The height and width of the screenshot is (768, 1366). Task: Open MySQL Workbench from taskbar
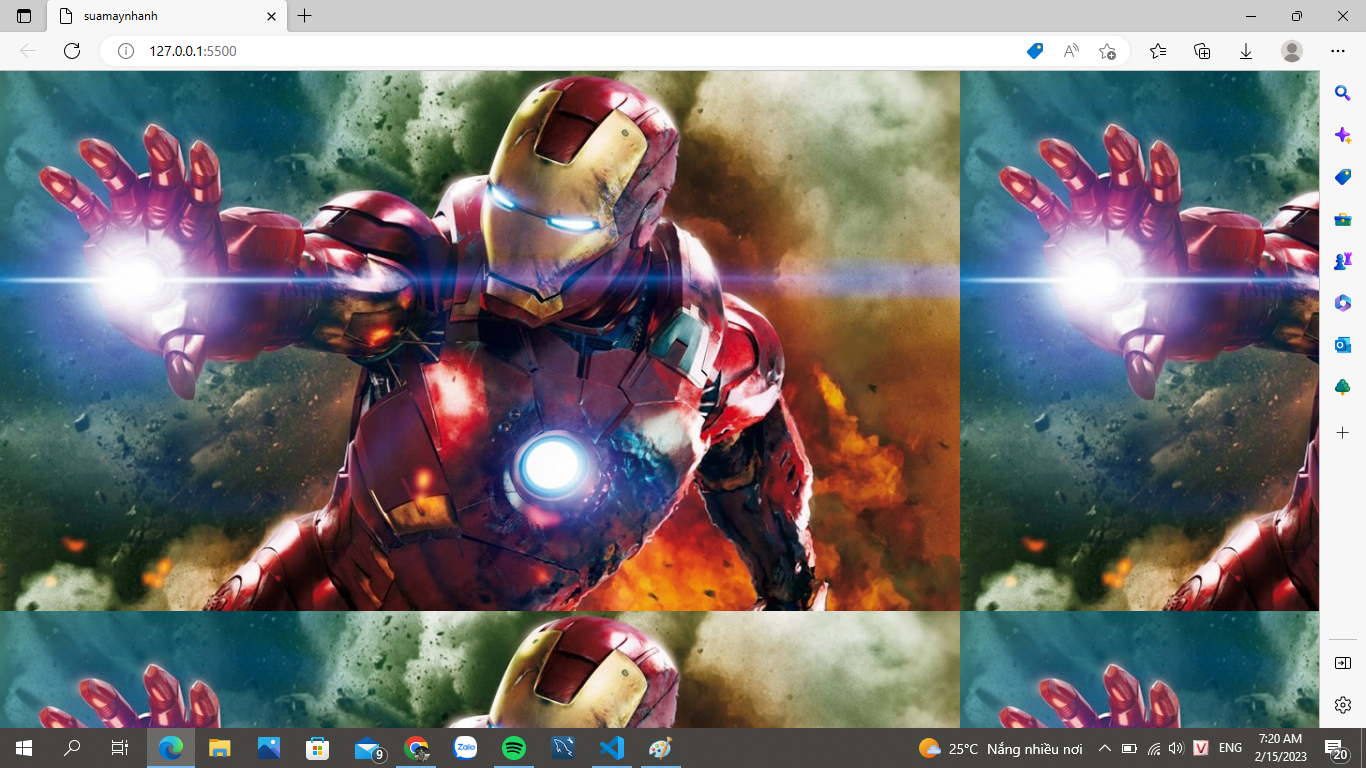tap(563, 748)
